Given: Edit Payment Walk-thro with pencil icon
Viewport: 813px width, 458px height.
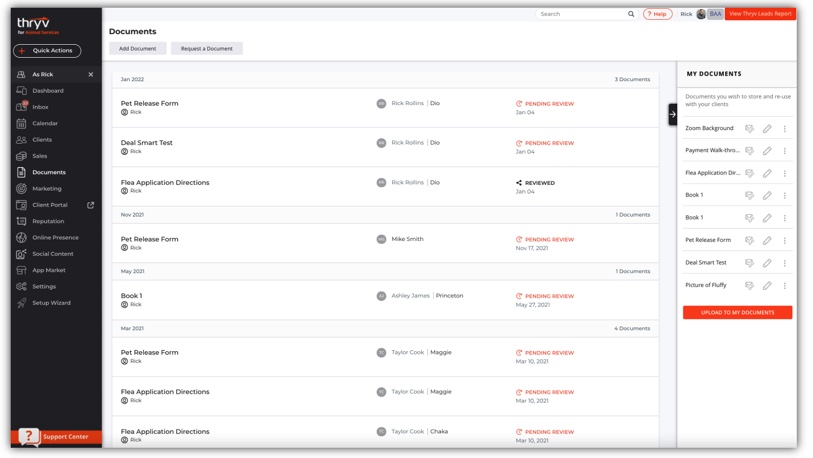Looking at the screenshot, I should tap(767, 151).
